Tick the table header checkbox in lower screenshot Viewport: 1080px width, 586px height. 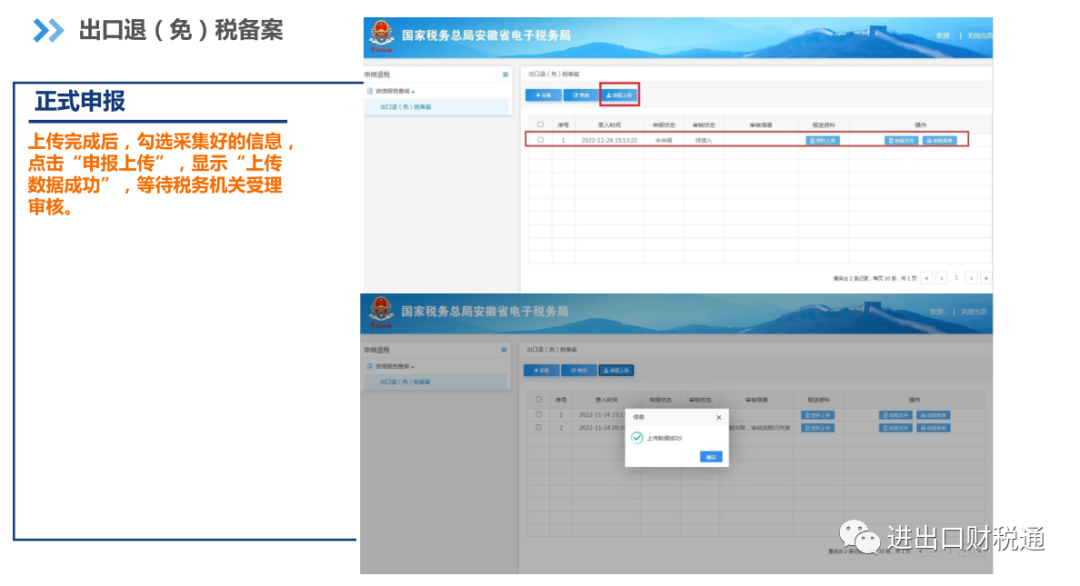(539, 399)
